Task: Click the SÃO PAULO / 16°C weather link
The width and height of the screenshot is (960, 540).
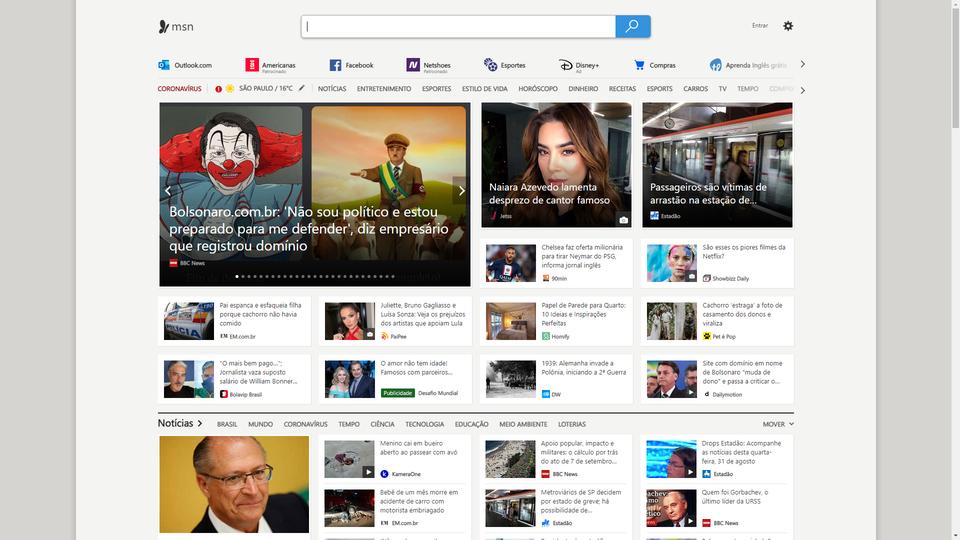Action: tap(266, 88)
